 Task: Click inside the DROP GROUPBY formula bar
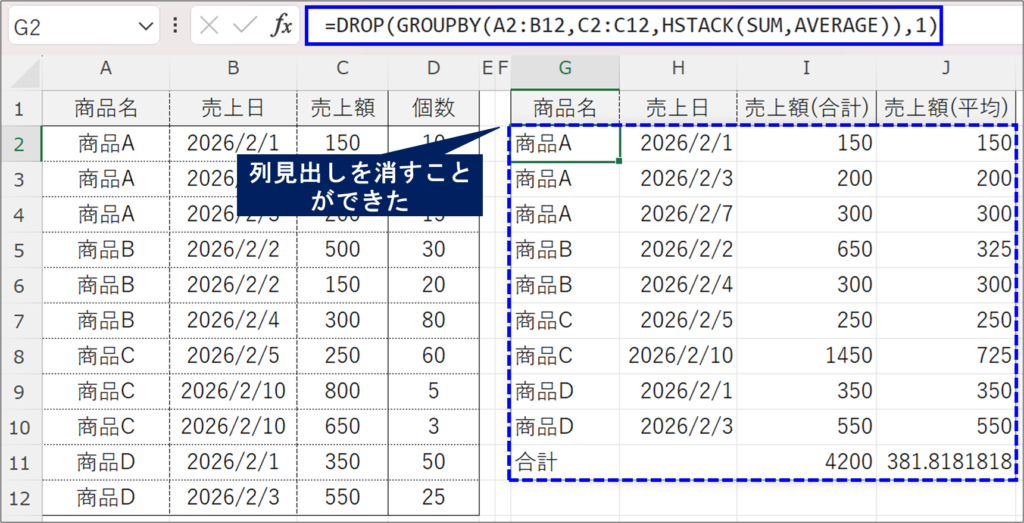630,26
